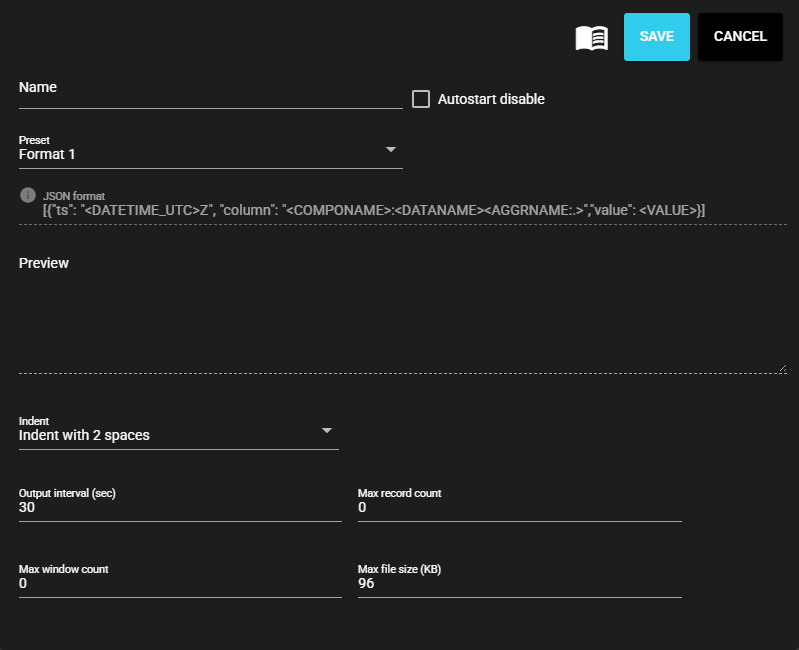Screen dimensions: 799x650
Task: Click the "Preset" field label
Action: 34,140
